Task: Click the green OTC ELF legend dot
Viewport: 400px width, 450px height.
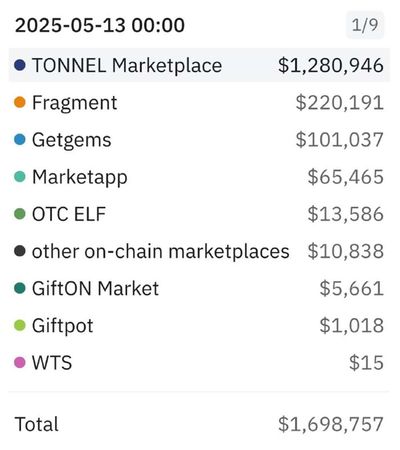Action: [x=20, y=214]
